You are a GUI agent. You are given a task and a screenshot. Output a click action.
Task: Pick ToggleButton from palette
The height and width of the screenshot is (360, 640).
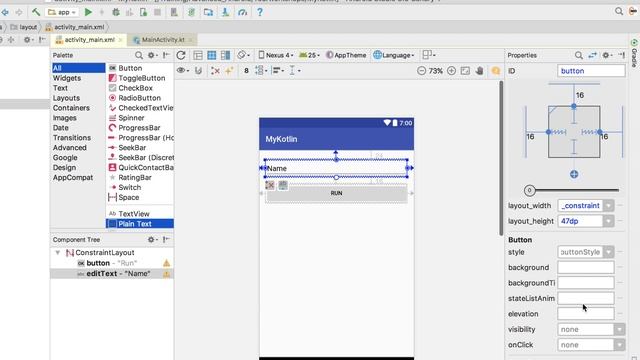(x=141, y=78)
